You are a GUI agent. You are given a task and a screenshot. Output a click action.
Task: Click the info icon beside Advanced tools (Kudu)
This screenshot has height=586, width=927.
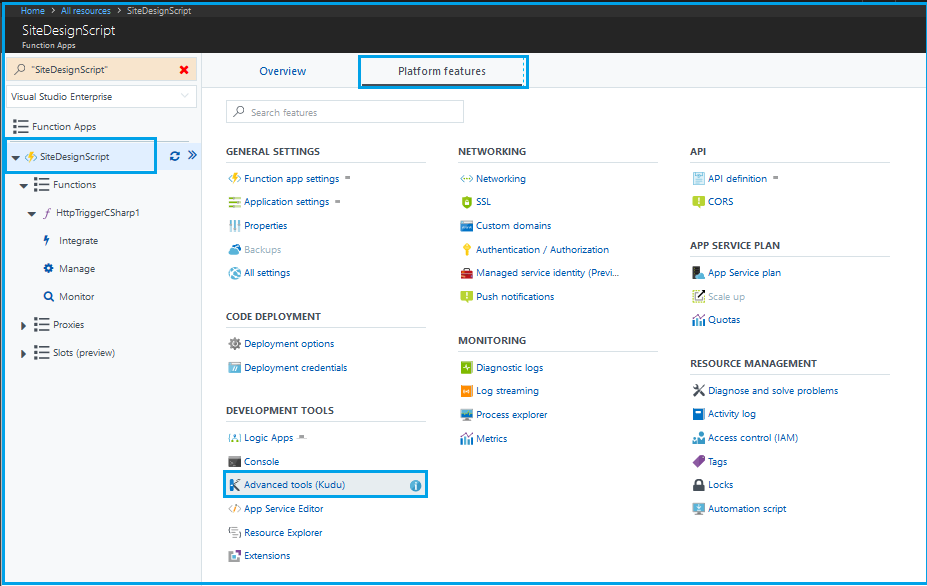(416, 485)
